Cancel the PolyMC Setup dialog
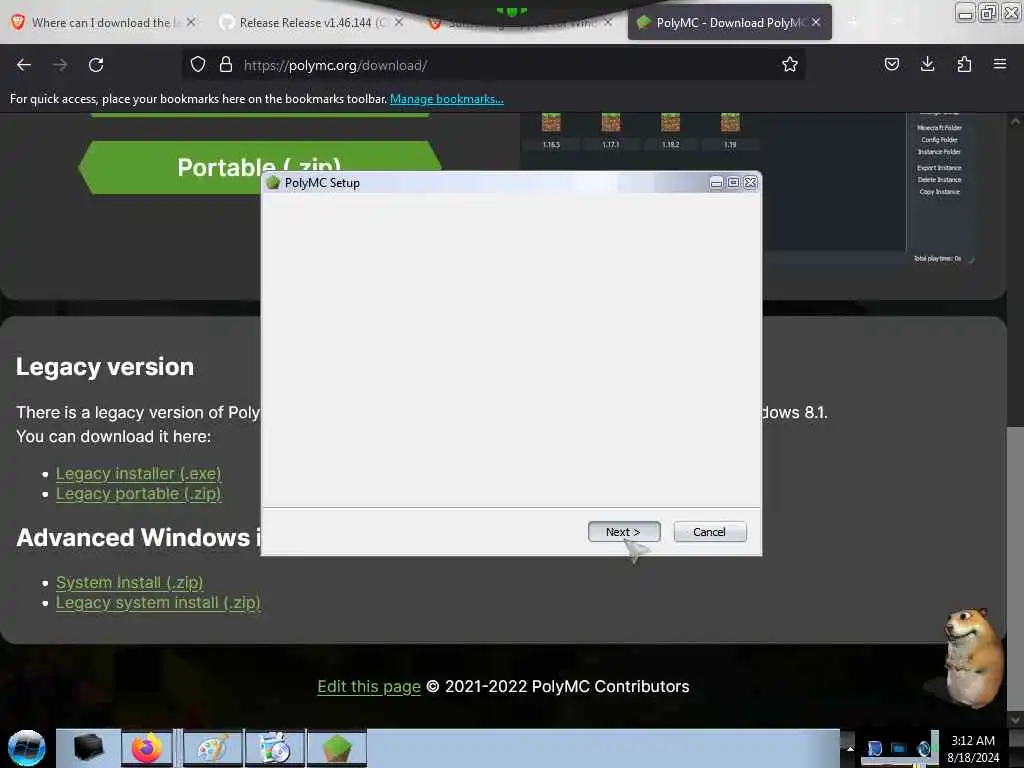The width and height of the screenshot is (1024, 768). coord(709,532)
